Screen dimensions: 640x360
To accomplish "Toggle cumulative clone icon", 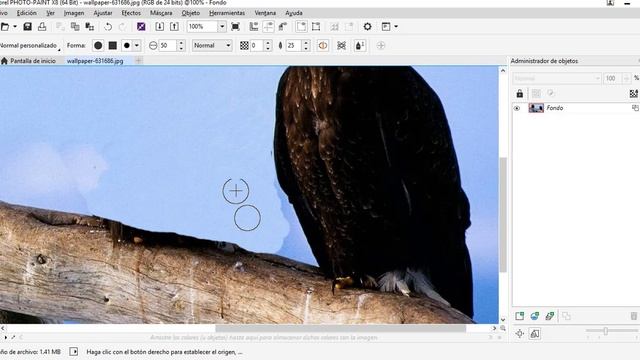I will (323, 45).
